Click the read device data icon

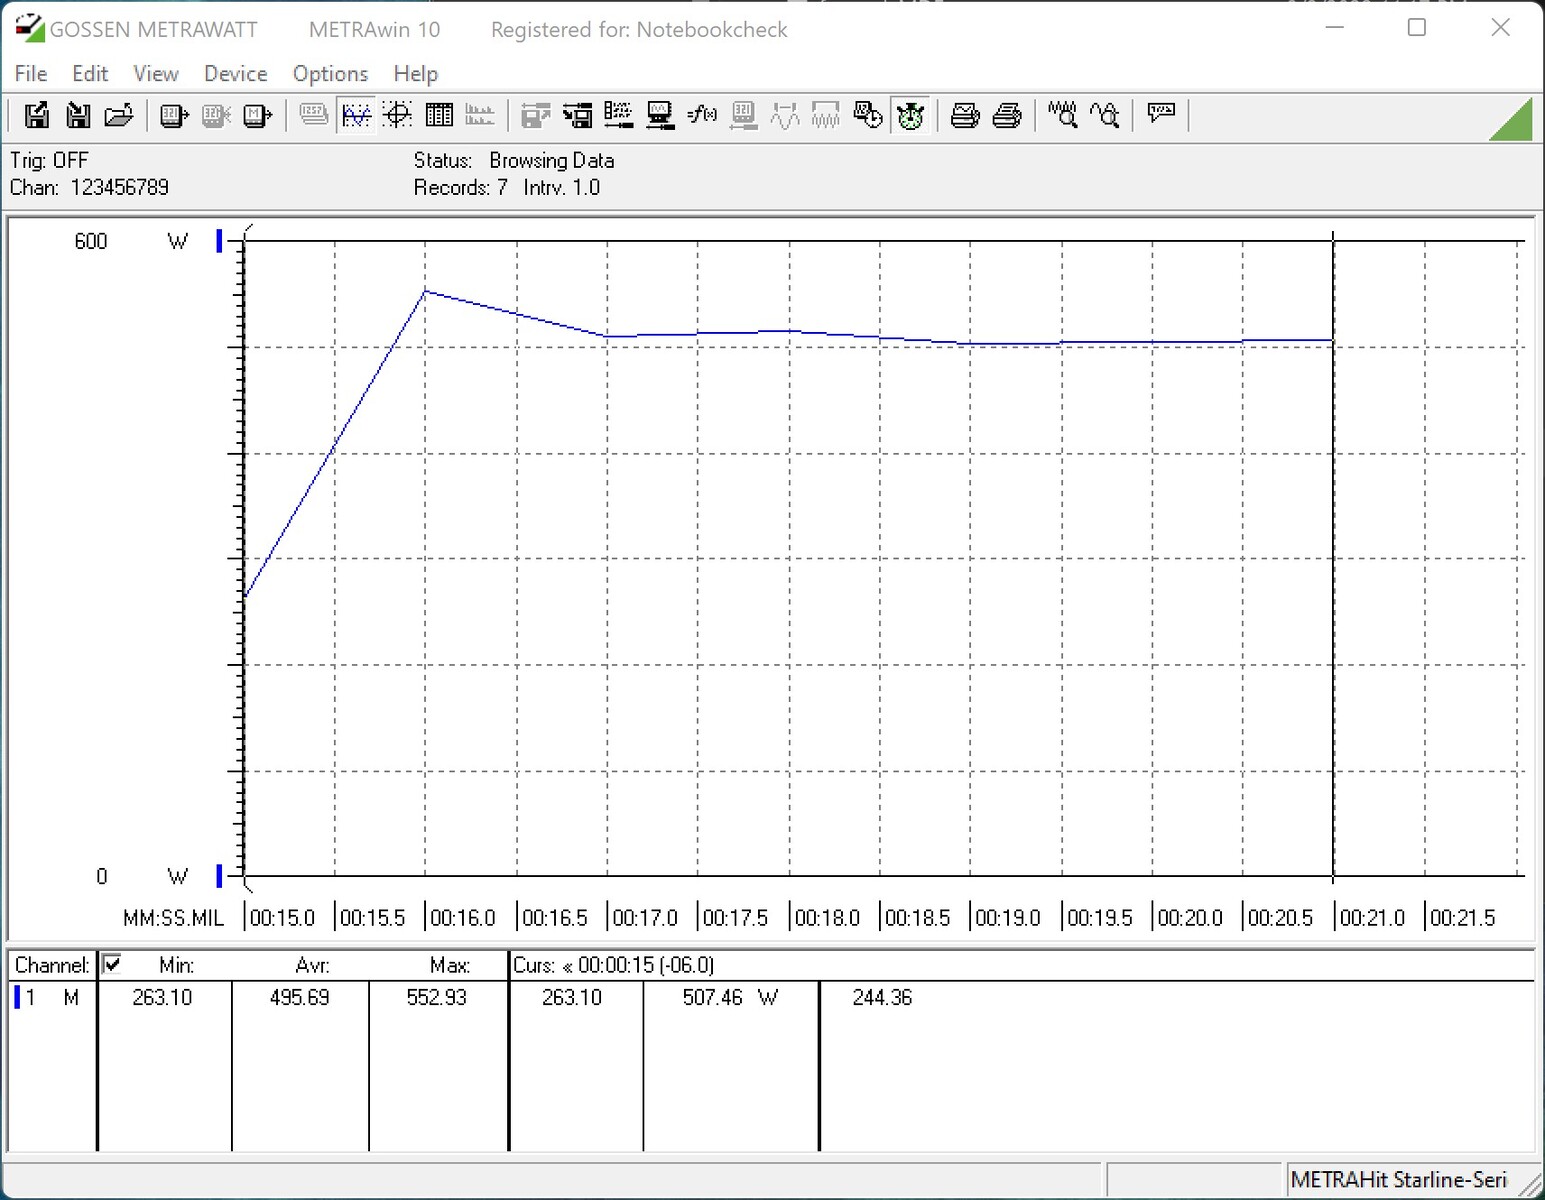pyautogui.click(x=174, y=116)
